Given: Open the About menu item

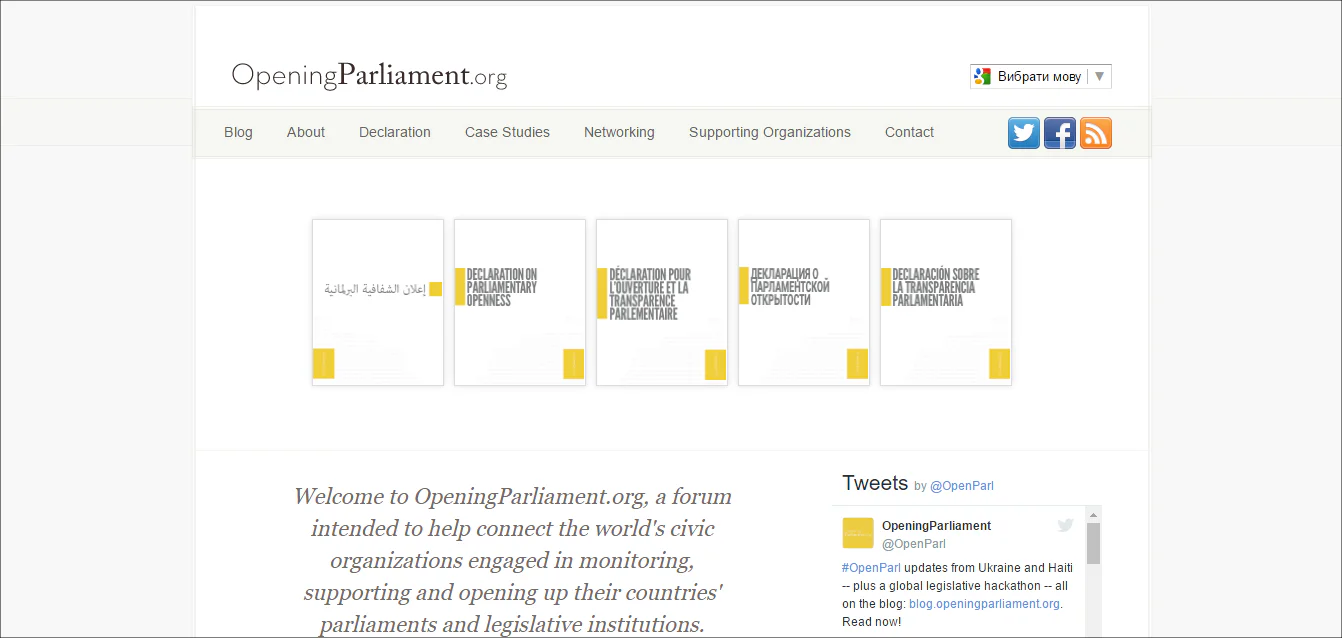Looking at the screenshot, I should (x=306, y=132).
